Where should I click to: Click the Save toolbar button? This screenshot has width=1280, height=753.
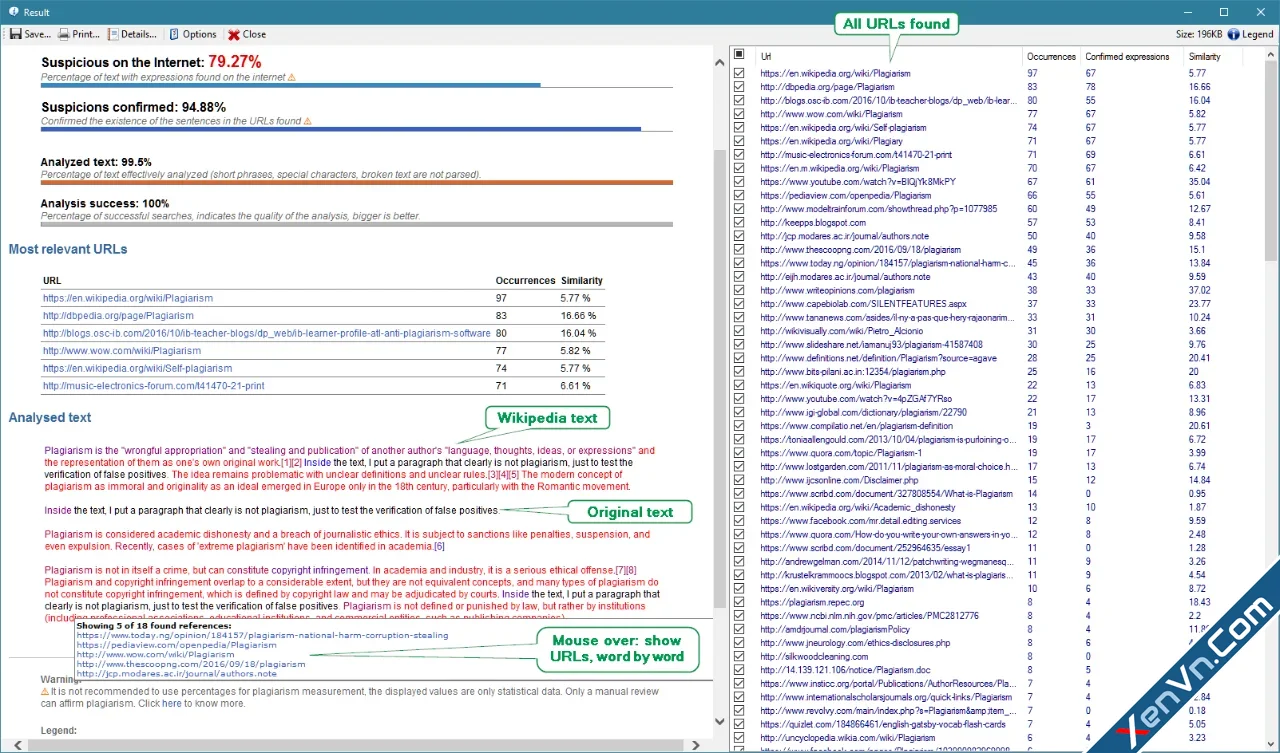click(x=30, y=34)
